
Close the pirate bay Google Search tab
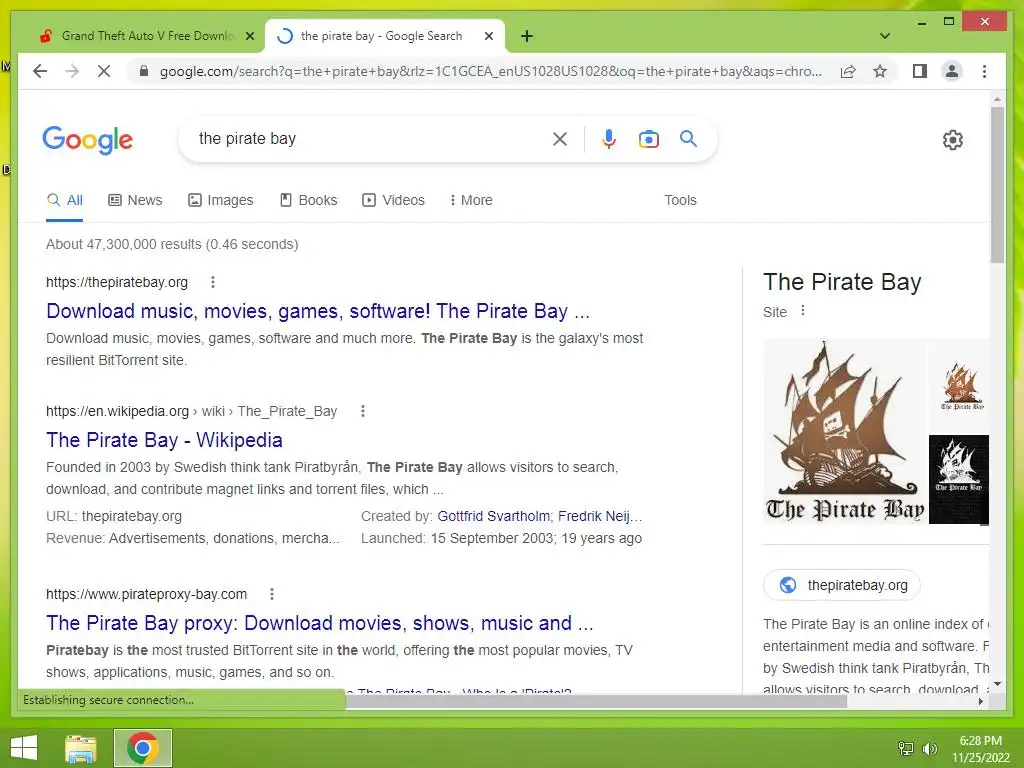click(488, 36)
